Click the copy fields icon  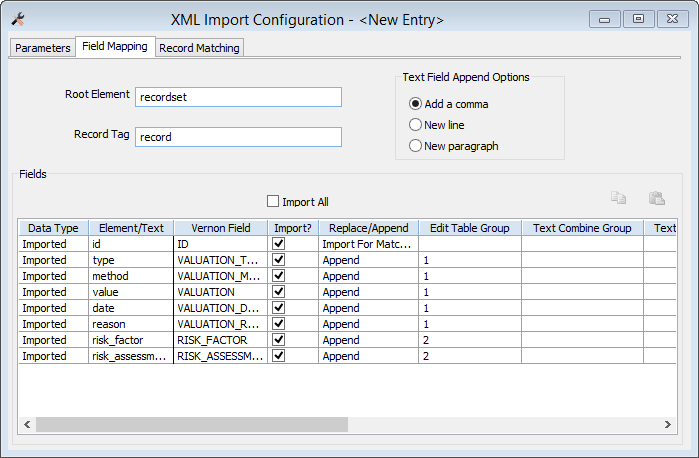[x=618, y=198]
